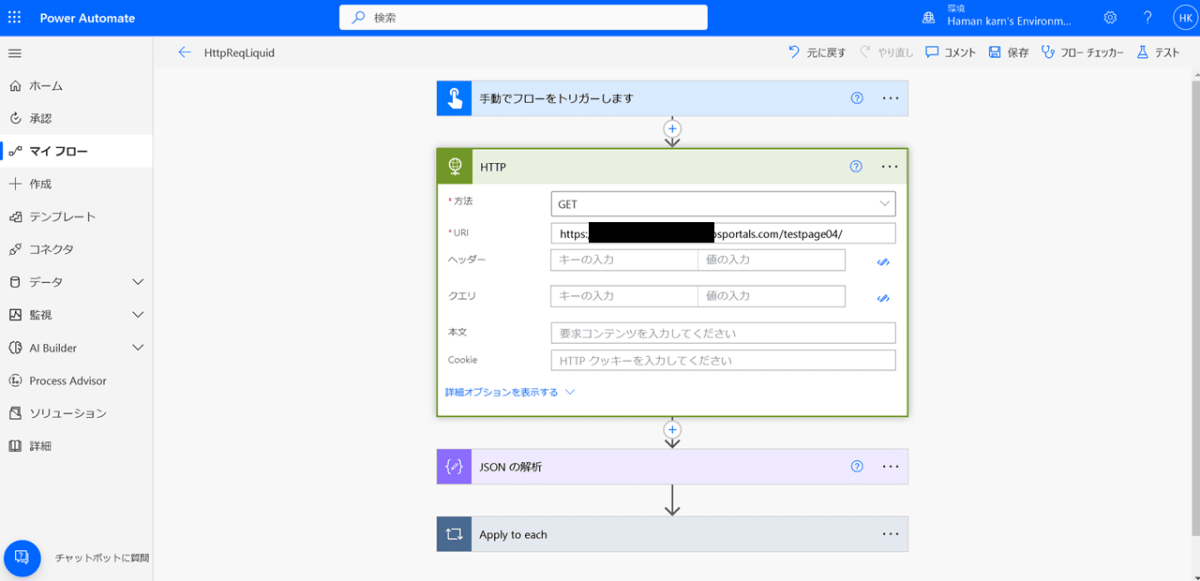This screenshot has width=1200, height=581.
Task: Open コメント in the command bar
Action: (950, 52)
